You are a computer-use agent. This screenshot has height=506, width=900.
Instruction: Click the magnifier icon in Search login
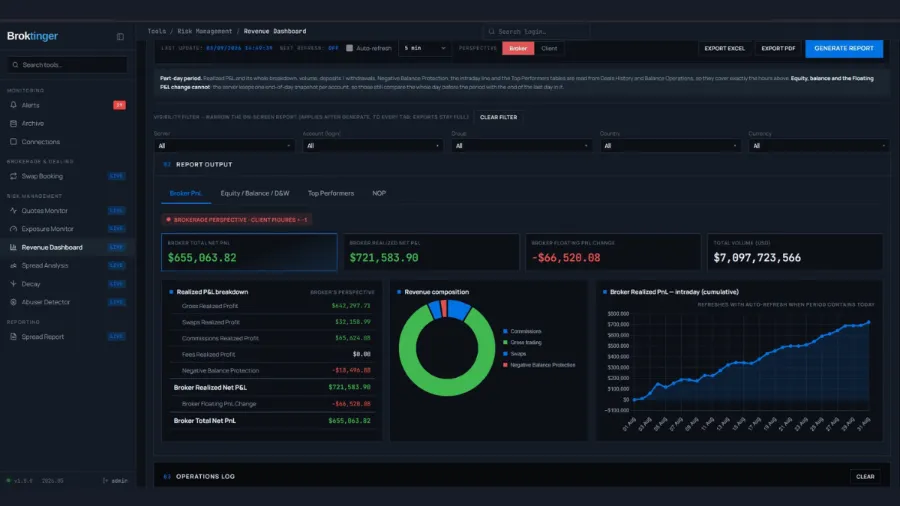click(x=491, y=32)
